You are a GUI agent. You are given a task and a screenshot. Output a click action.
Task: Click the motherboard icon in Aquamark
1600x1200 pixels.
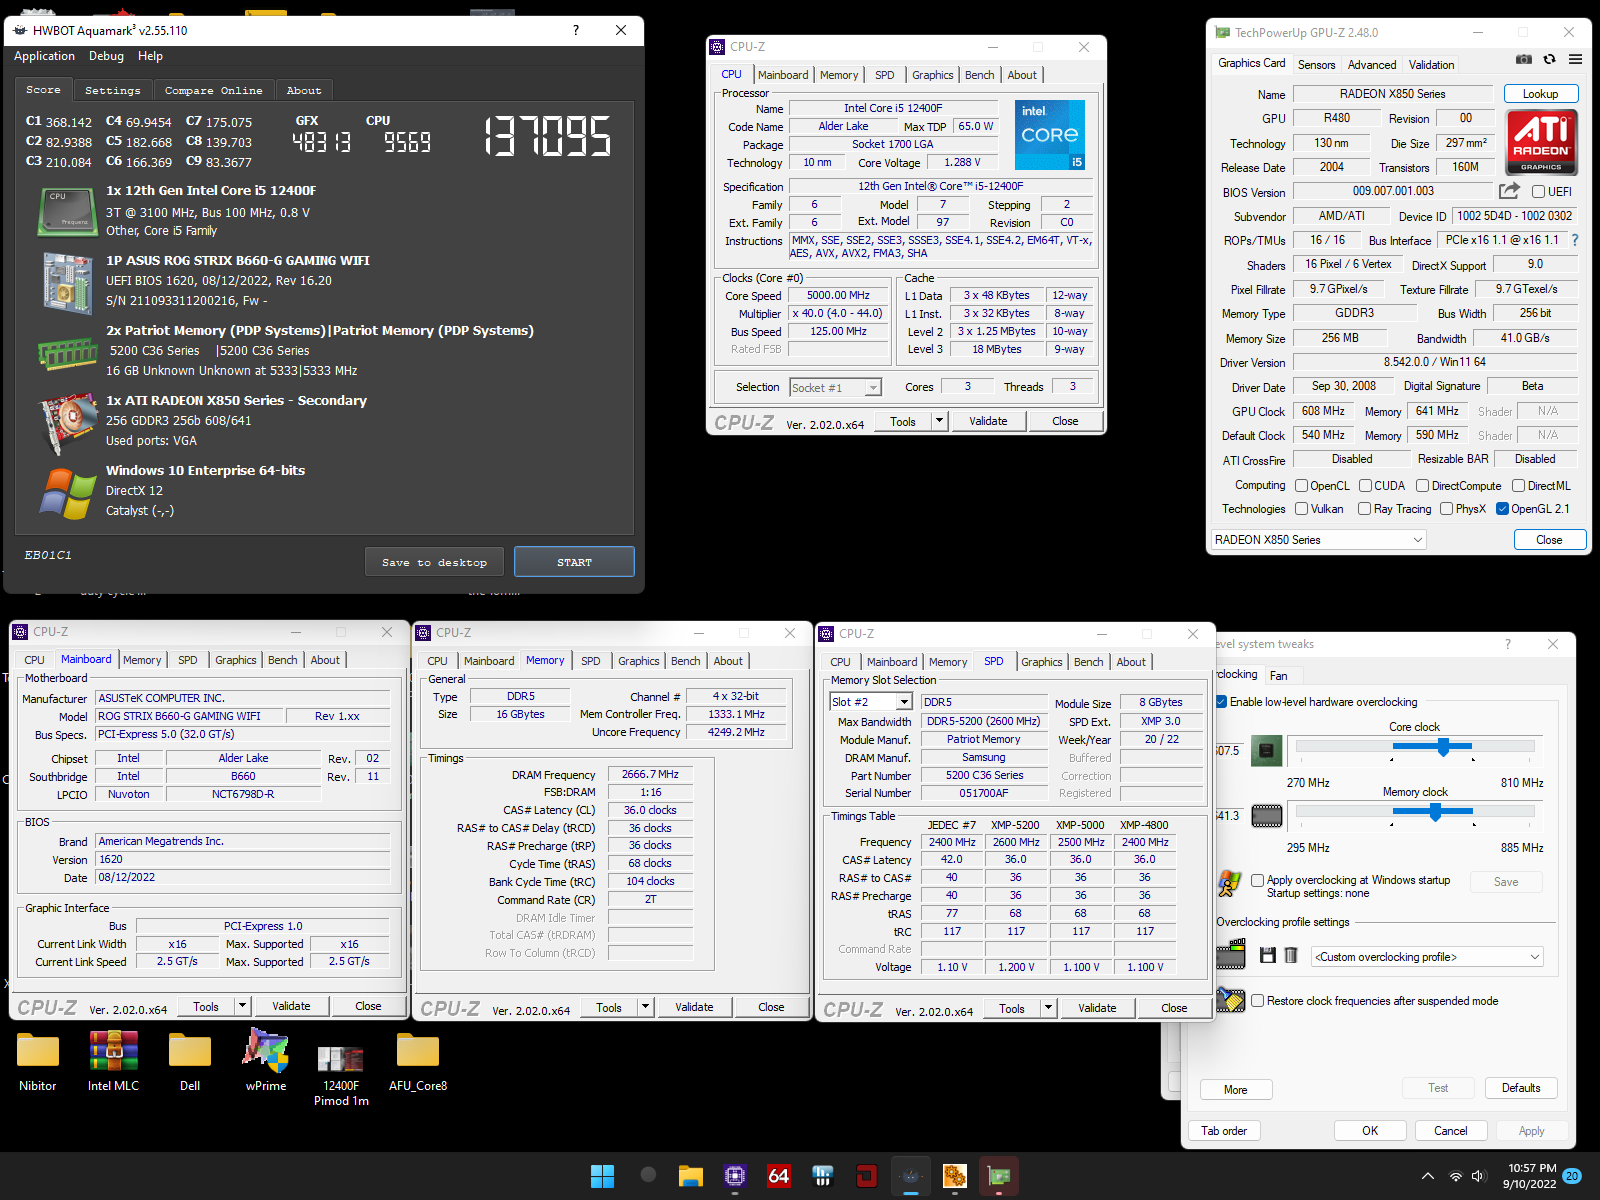pos(68,283)
